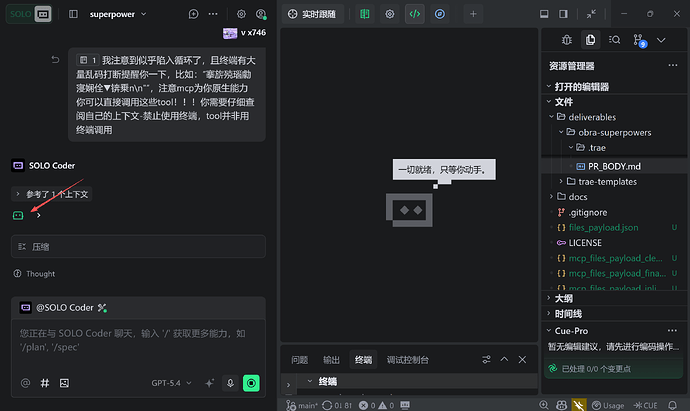This screenshot has height=411, width=690.
Task: Select the explorer files icon
Action: pos(590,40)
